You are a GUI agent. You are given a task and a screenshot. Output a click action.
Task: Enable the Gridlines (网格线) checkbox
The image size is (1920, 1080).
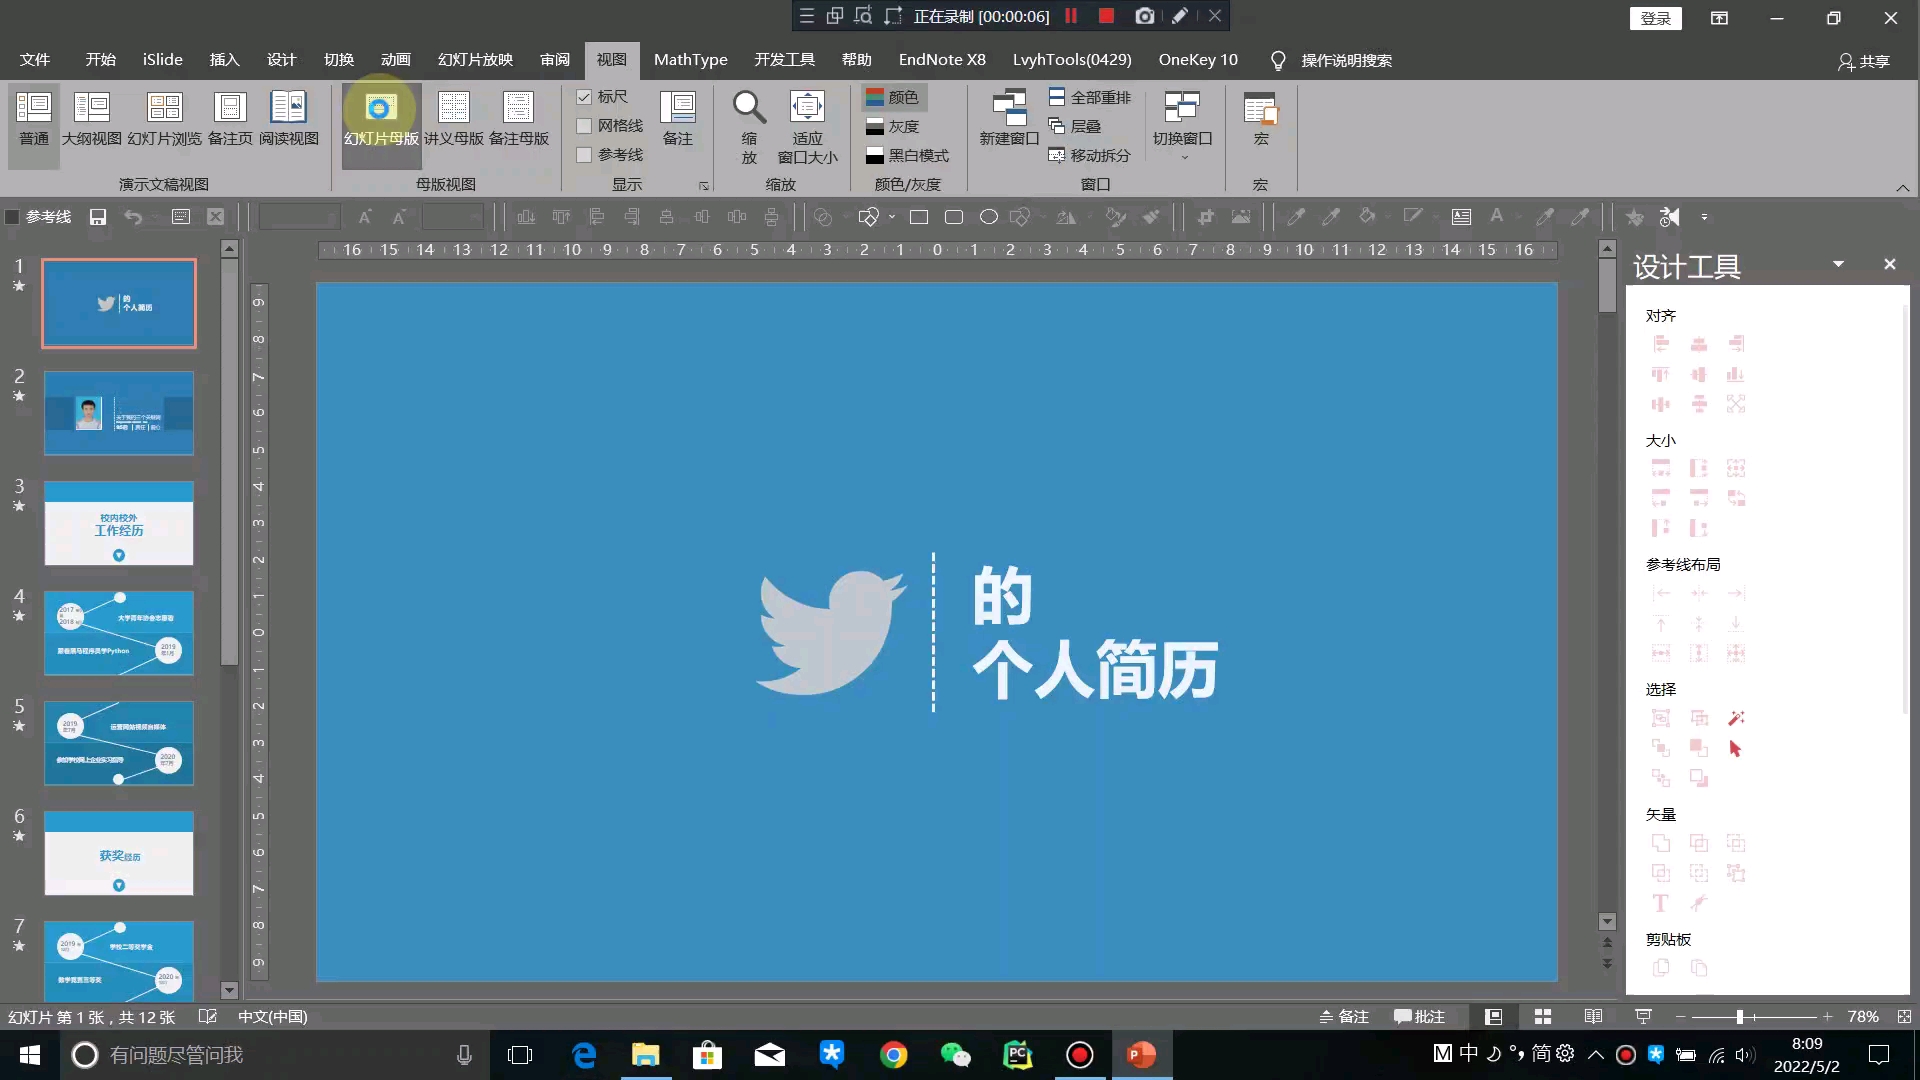click(x=584, y=126)
